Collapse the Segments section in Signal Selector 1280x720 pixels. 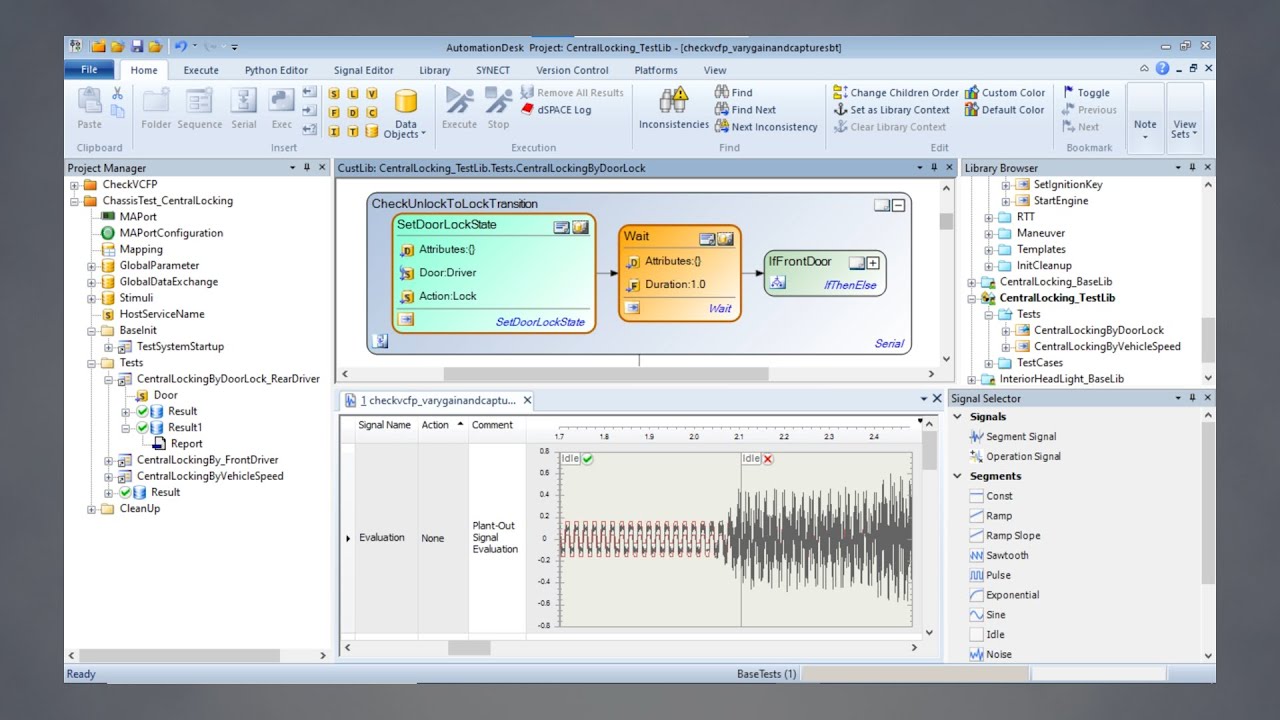(x=957, y=477)
